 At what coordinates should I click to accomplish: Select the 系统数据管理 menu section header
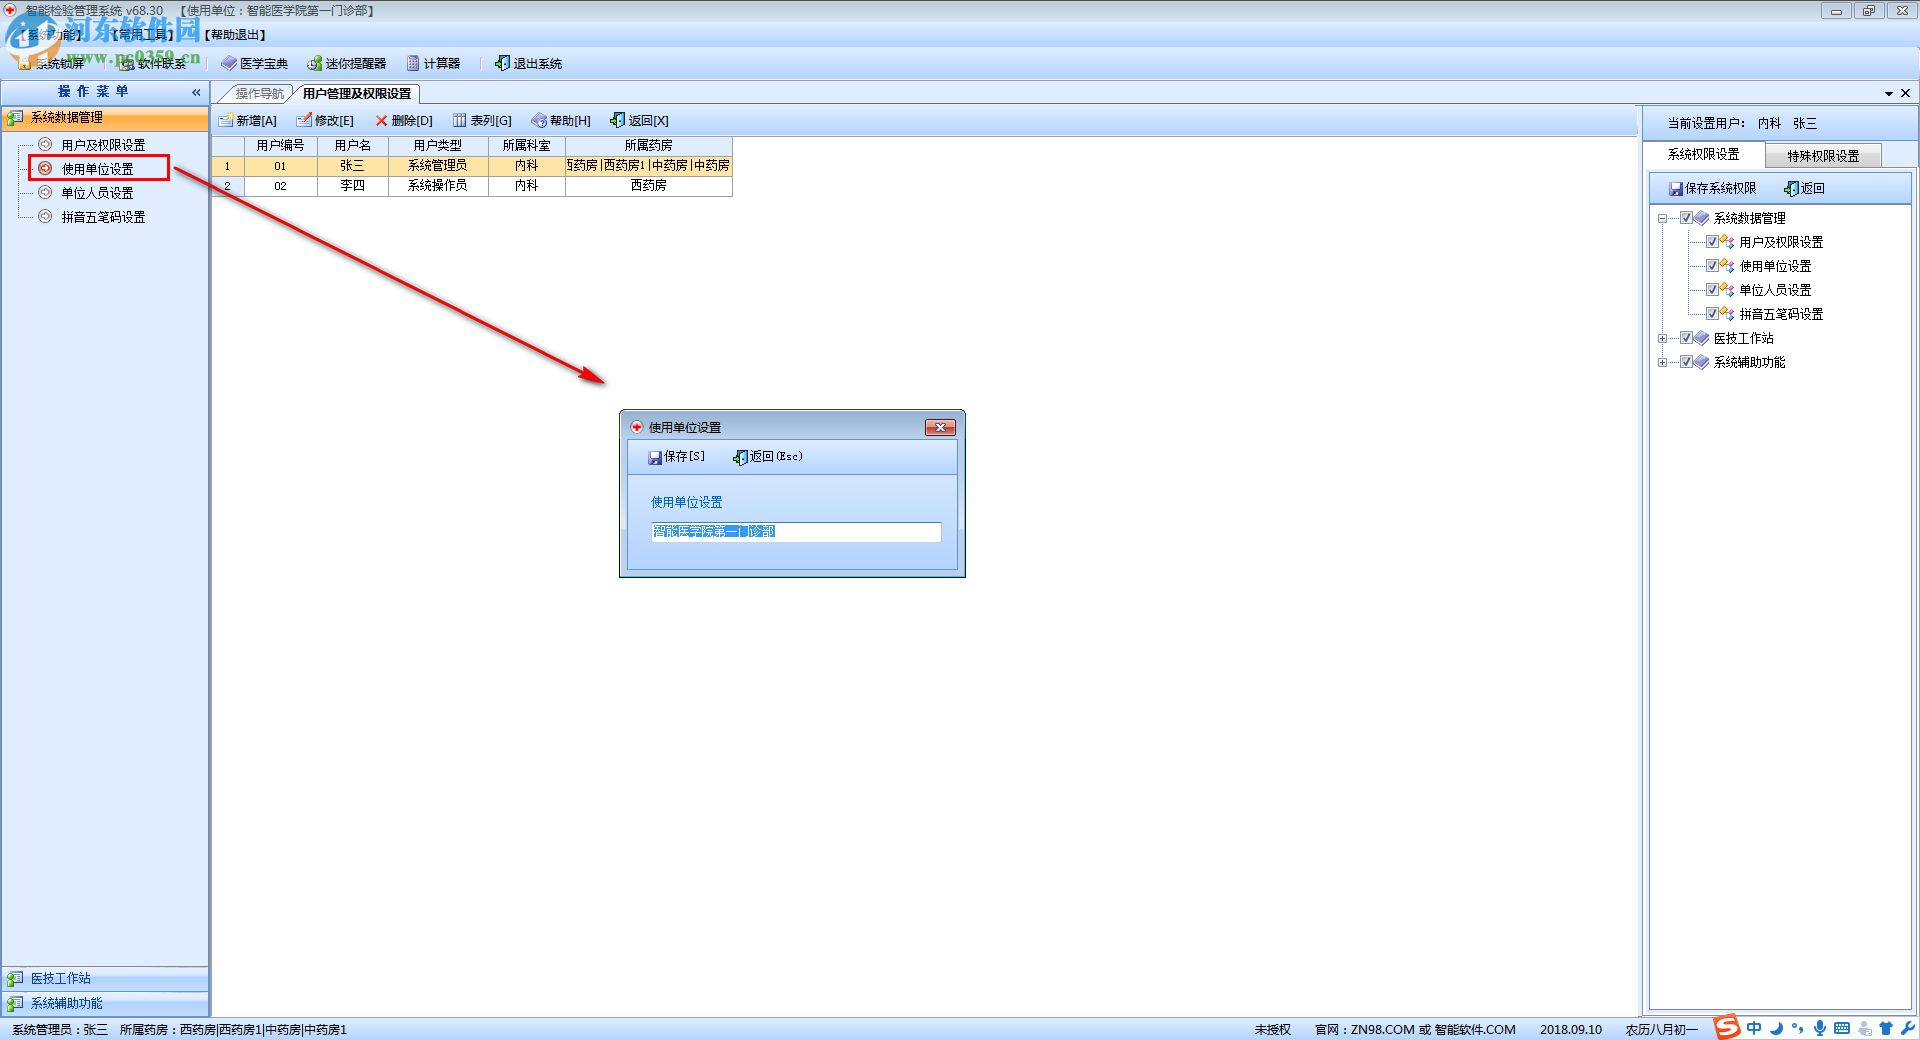(x=105, y=117)
